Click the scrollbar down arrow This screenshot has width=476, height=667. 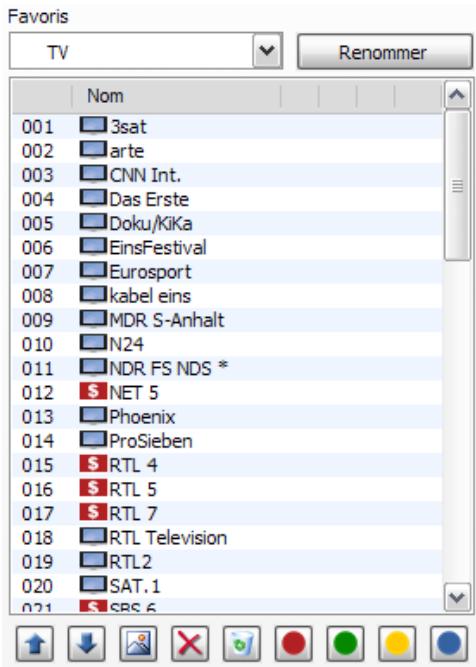tap(457, 597)
